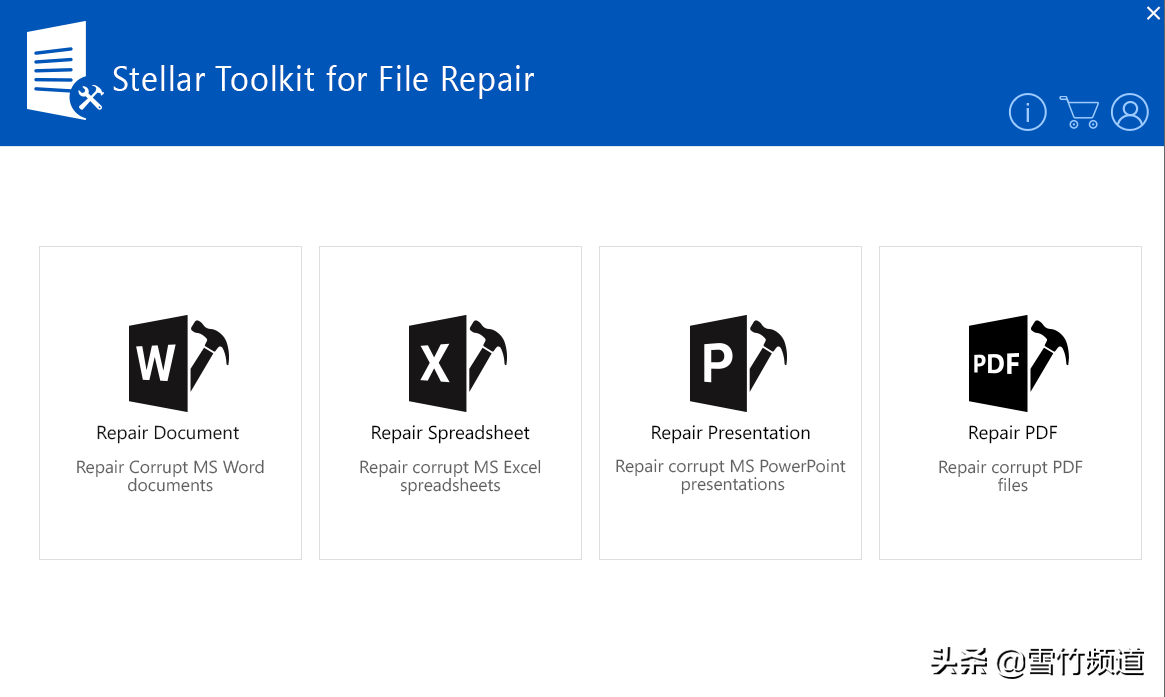Click the PowerPoint repair hammer icon
This screenshot has width=1165, height=697.
coord(737,363)
